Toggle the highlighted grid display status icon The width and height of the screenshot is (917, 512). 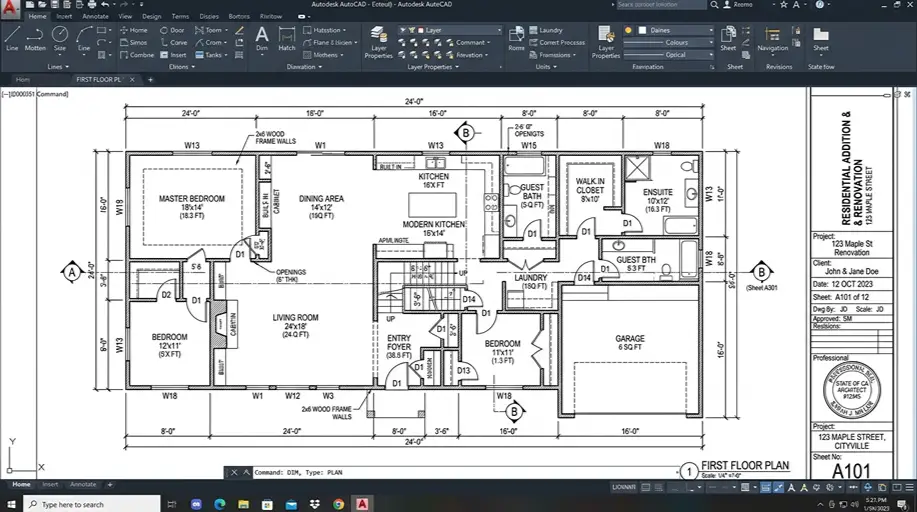765,487
